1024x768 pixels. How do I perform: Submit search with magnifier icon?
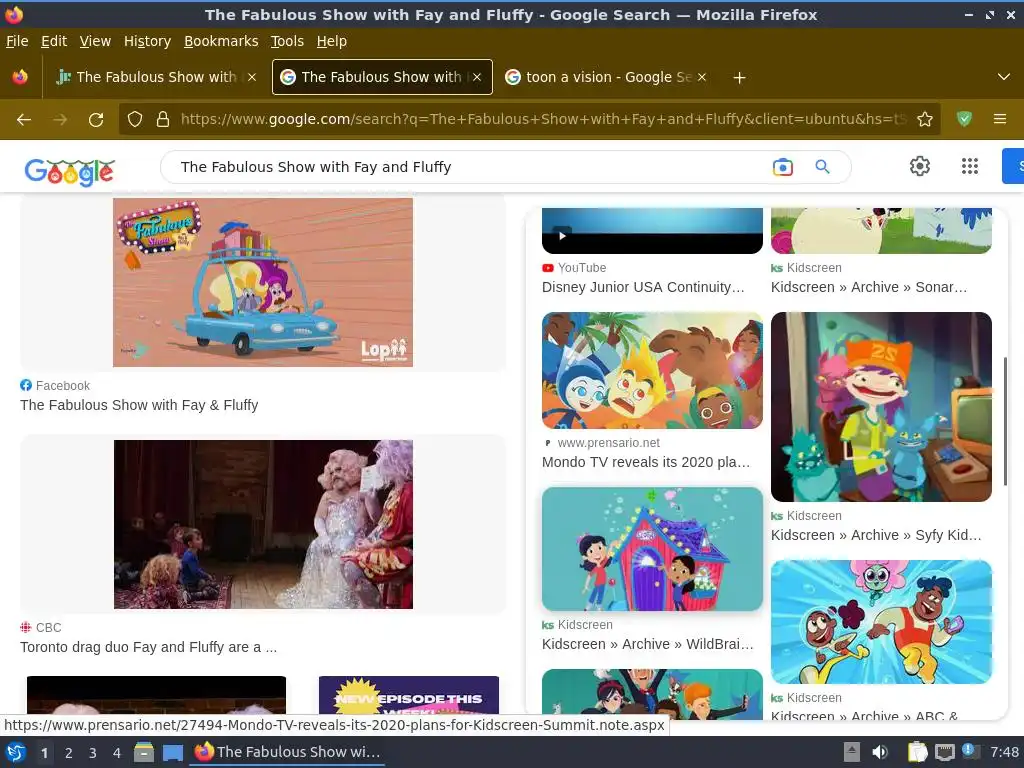pyautogui.click(x=823, y=167)
